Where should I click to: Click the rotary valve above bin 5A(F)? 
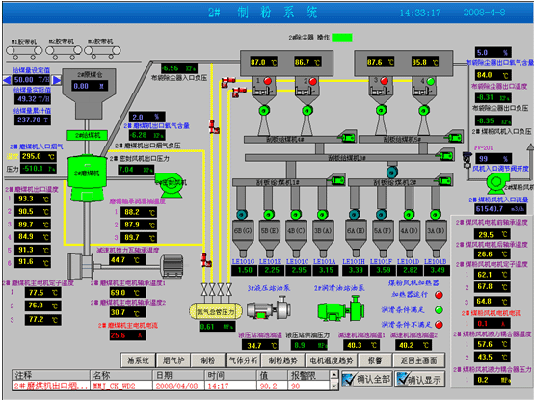click(381, 214)
